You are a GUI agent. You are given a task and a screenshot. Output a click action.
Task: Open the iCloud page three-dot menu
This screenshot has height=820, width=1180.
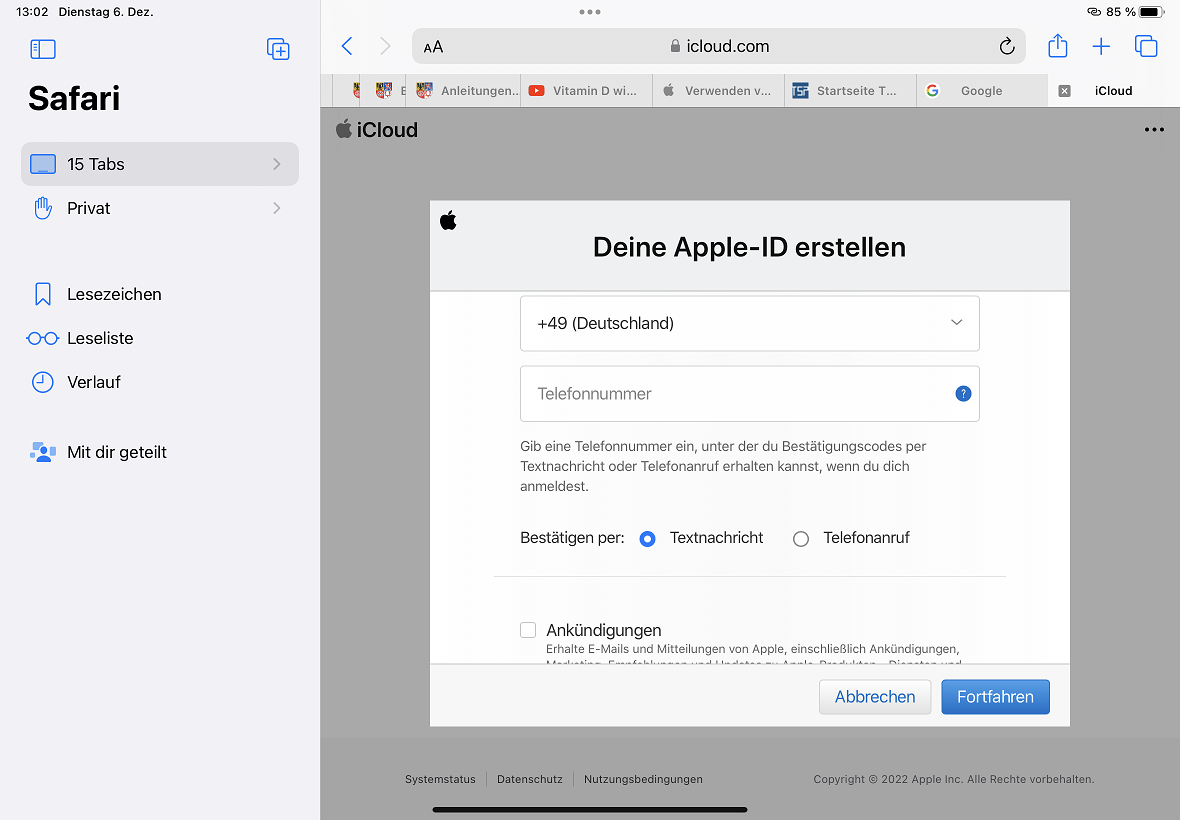(1154, 129)
